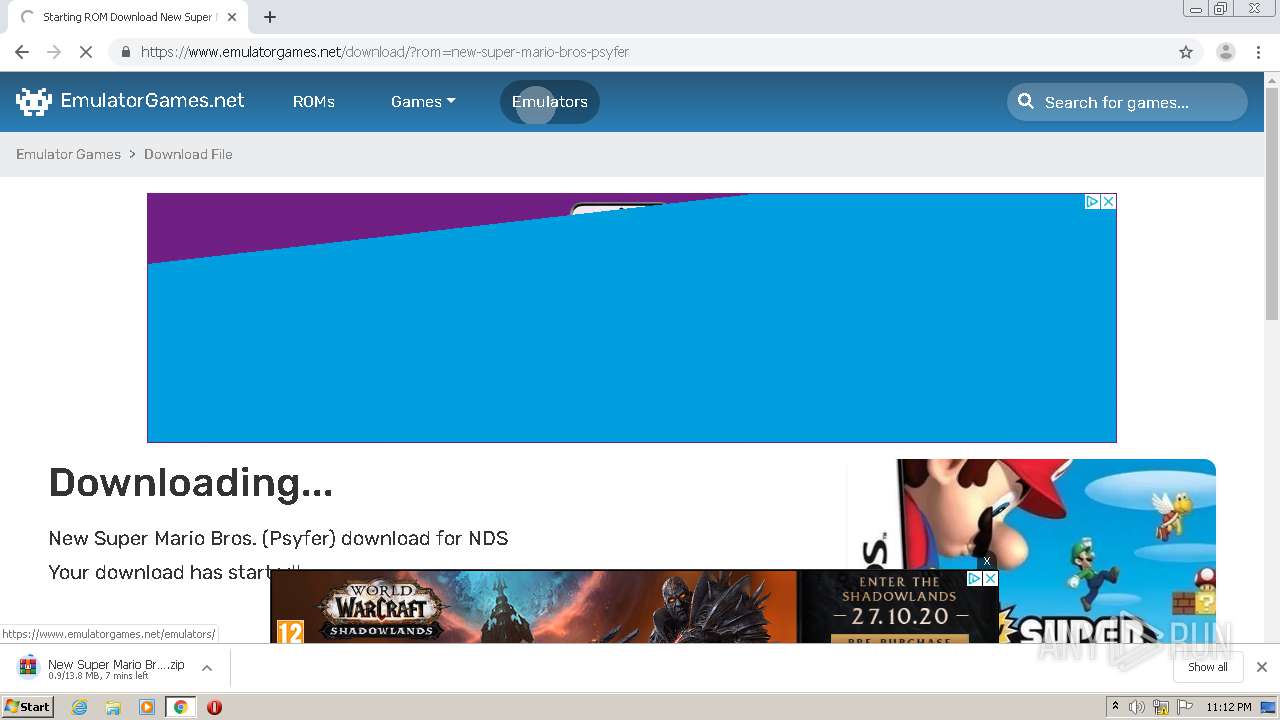Viewport: 1280px width, 720px height.
Task: Open the media player taskbar icon
Action: [147, 707]
